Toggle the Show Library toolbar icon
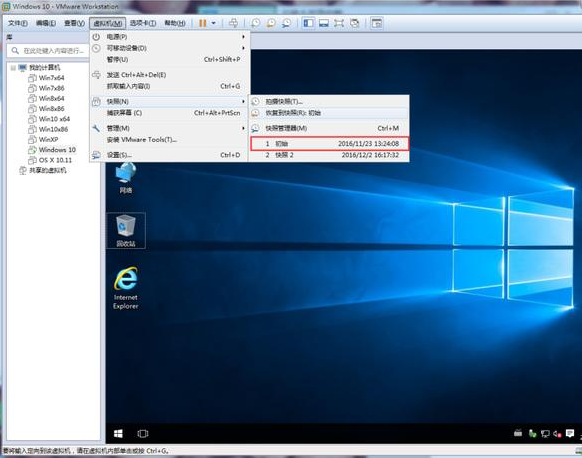This screenshot has width=582, height=458. point(308,23)
